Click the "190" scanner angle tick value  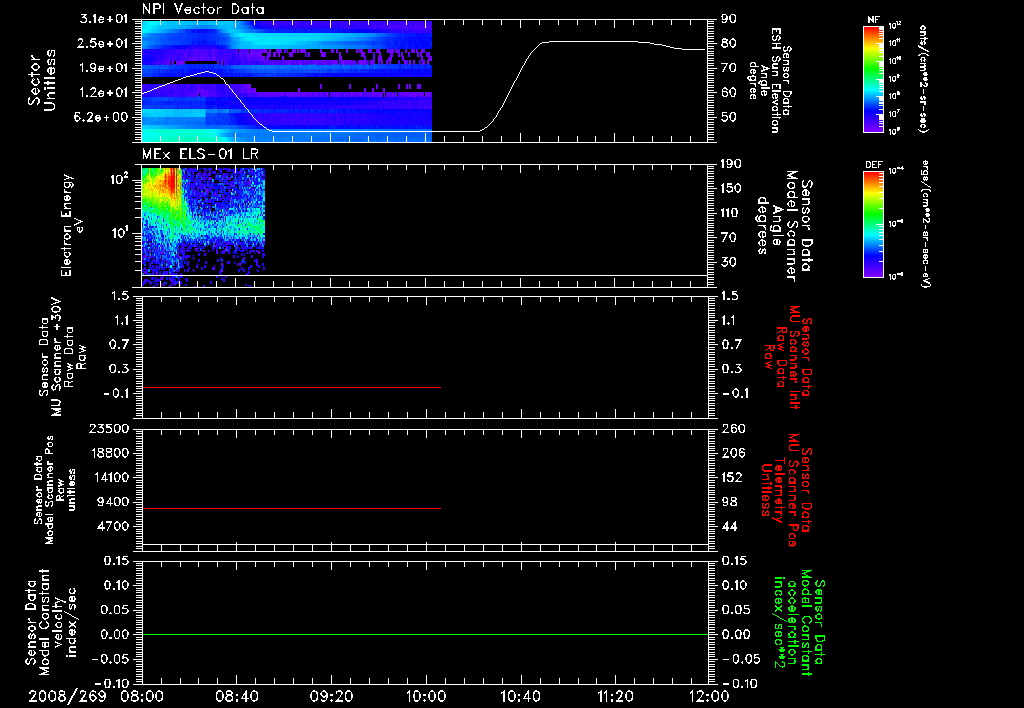(731, 164)
